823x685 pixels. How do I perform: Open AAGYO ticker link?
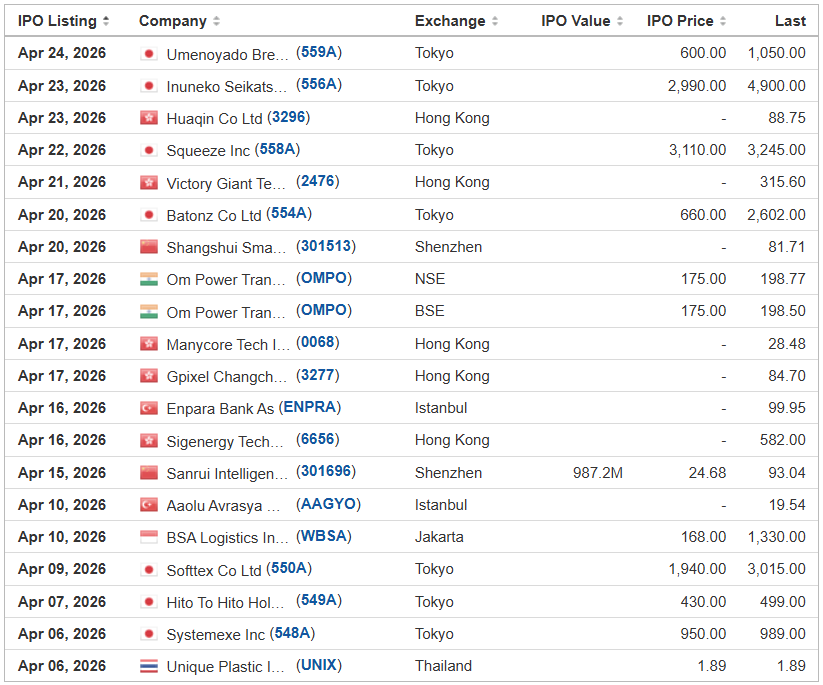[329, 504]
